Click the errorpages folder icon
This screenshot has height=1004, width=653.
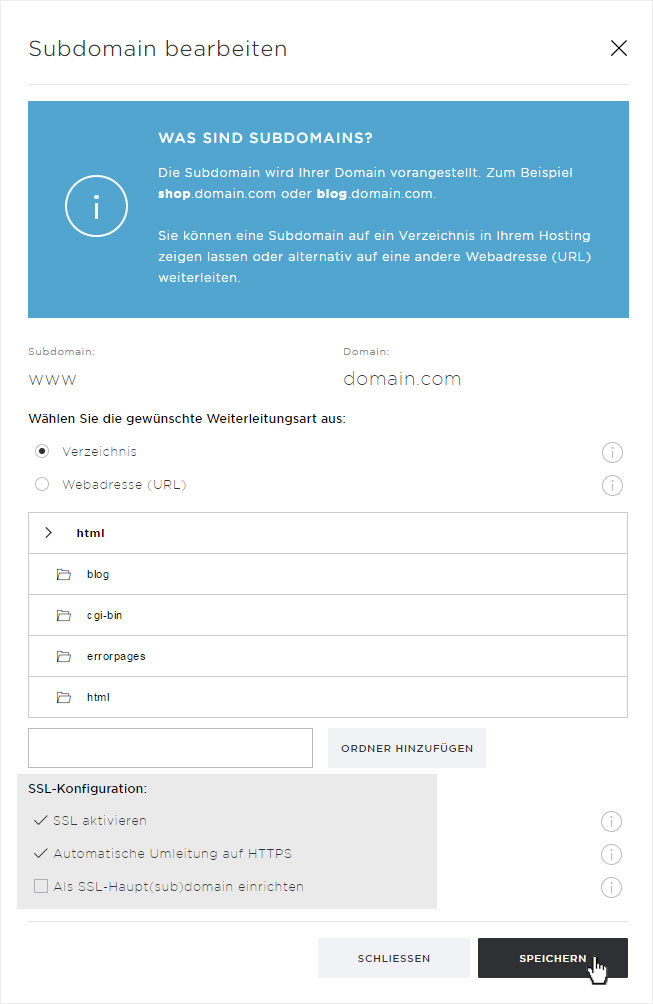(63, 656)
